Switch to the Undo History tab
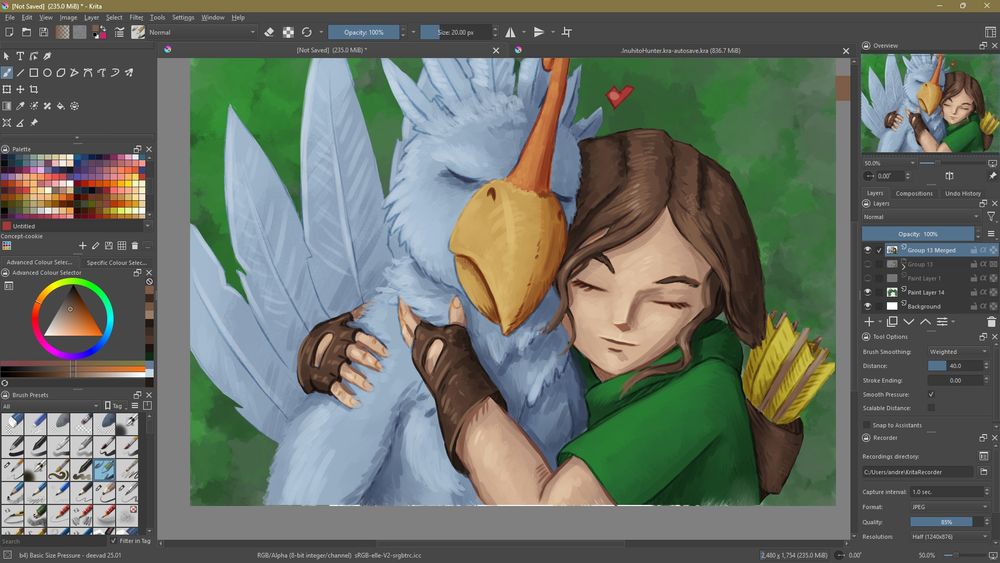The width and height of the screenshot is (1000, 563). coord(963,193)
